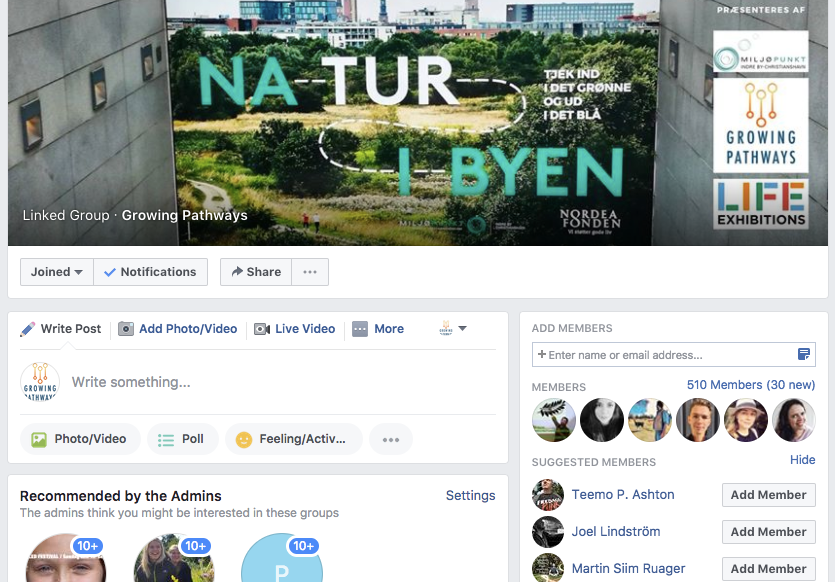Viewport: 835px width, 582px height.
Task: Select the Write Post tab
Action: (x=71, y=329)
